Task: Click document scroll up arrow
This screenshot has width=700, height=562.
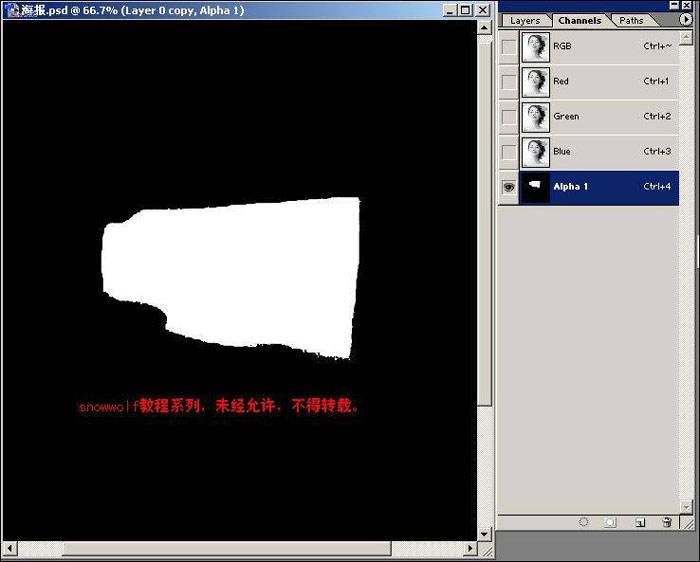Action: [485, 27]
